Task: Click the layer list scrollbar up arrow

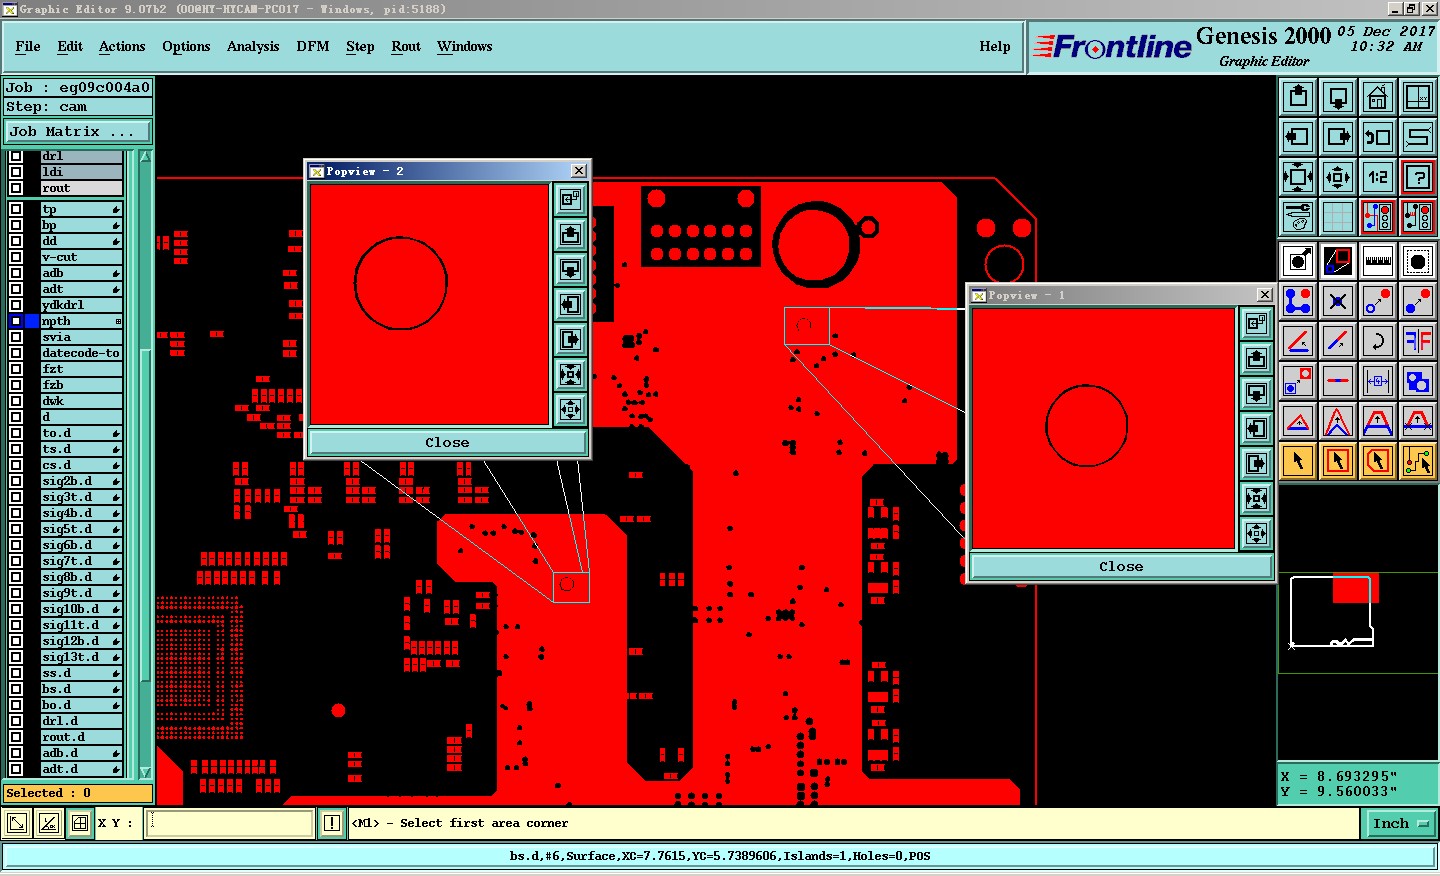Action: (x=146, y=157)
